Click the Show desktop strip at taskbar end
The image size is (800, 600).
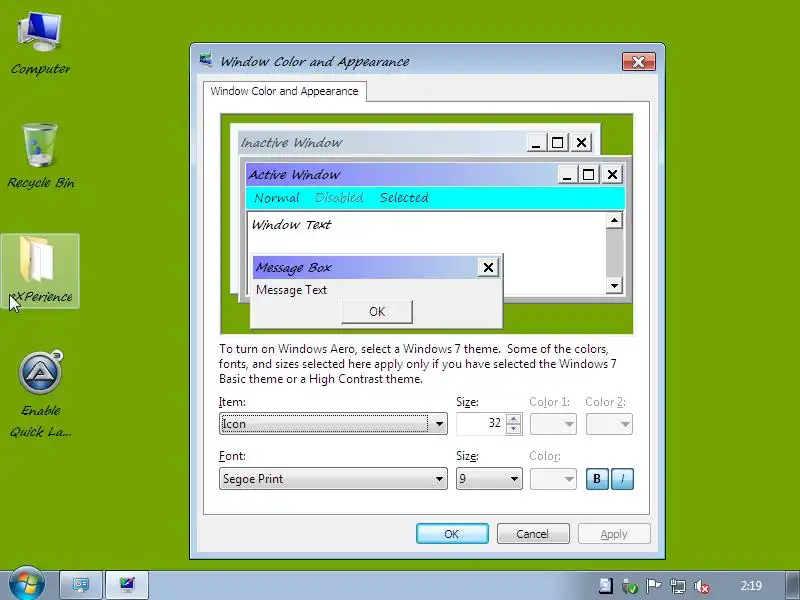click(x=793, y=585)
